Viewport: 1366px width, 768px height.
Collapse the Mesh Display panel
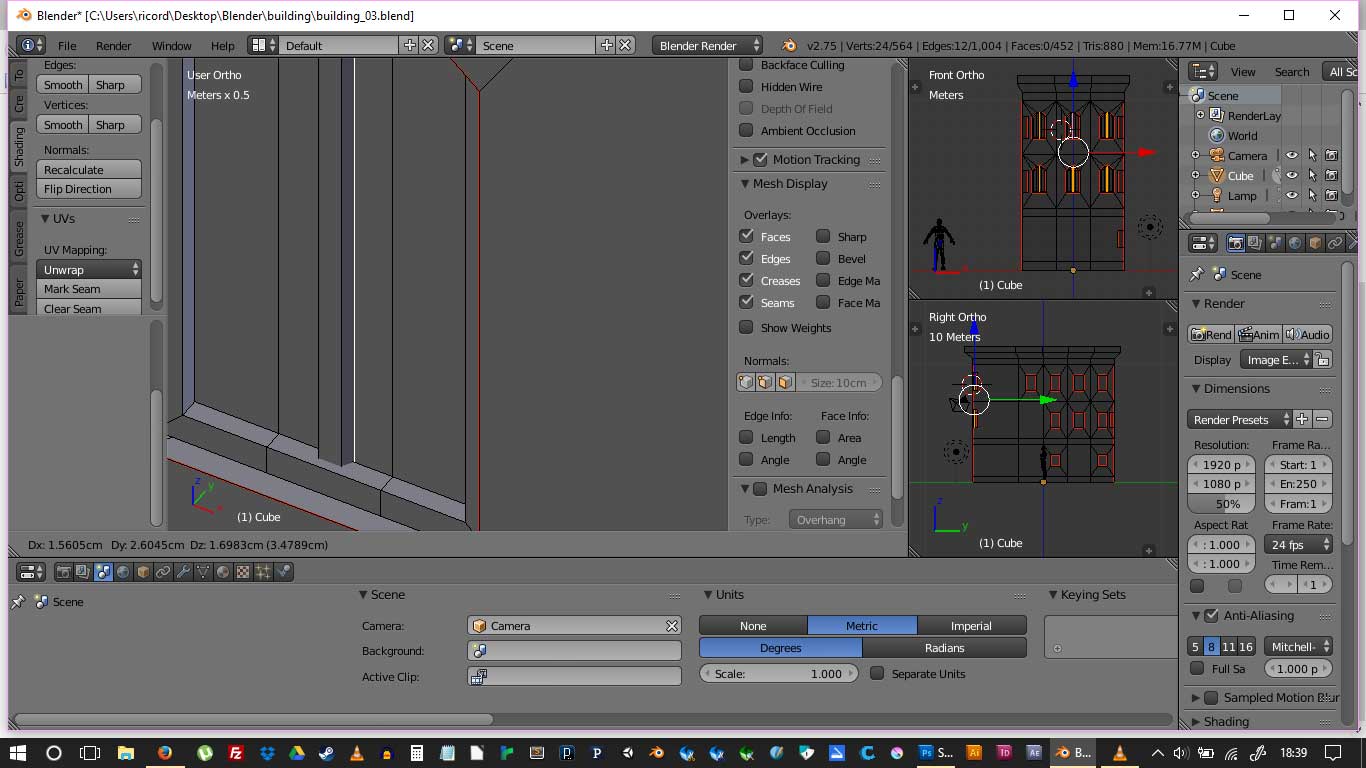pyautogui.click(x=746, y=184)
